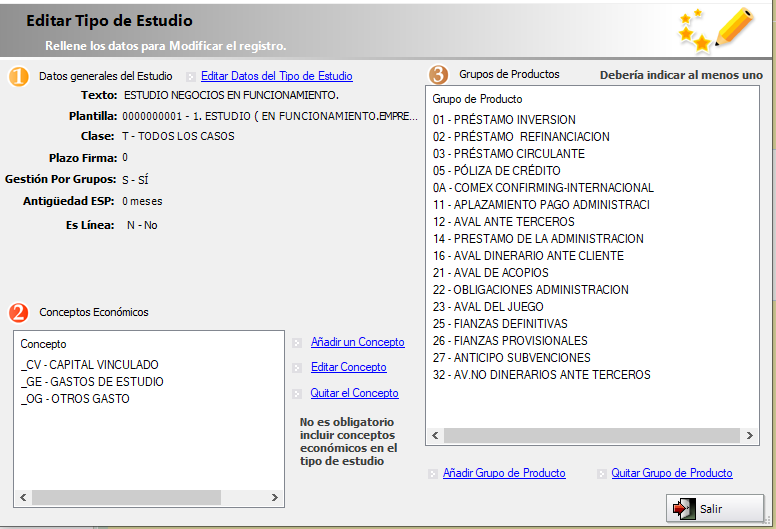Click small icon beside Editar Datos del Tipo
Image resolution: width=776 pixels, height=529 pixels.
(x=191, y=77)
